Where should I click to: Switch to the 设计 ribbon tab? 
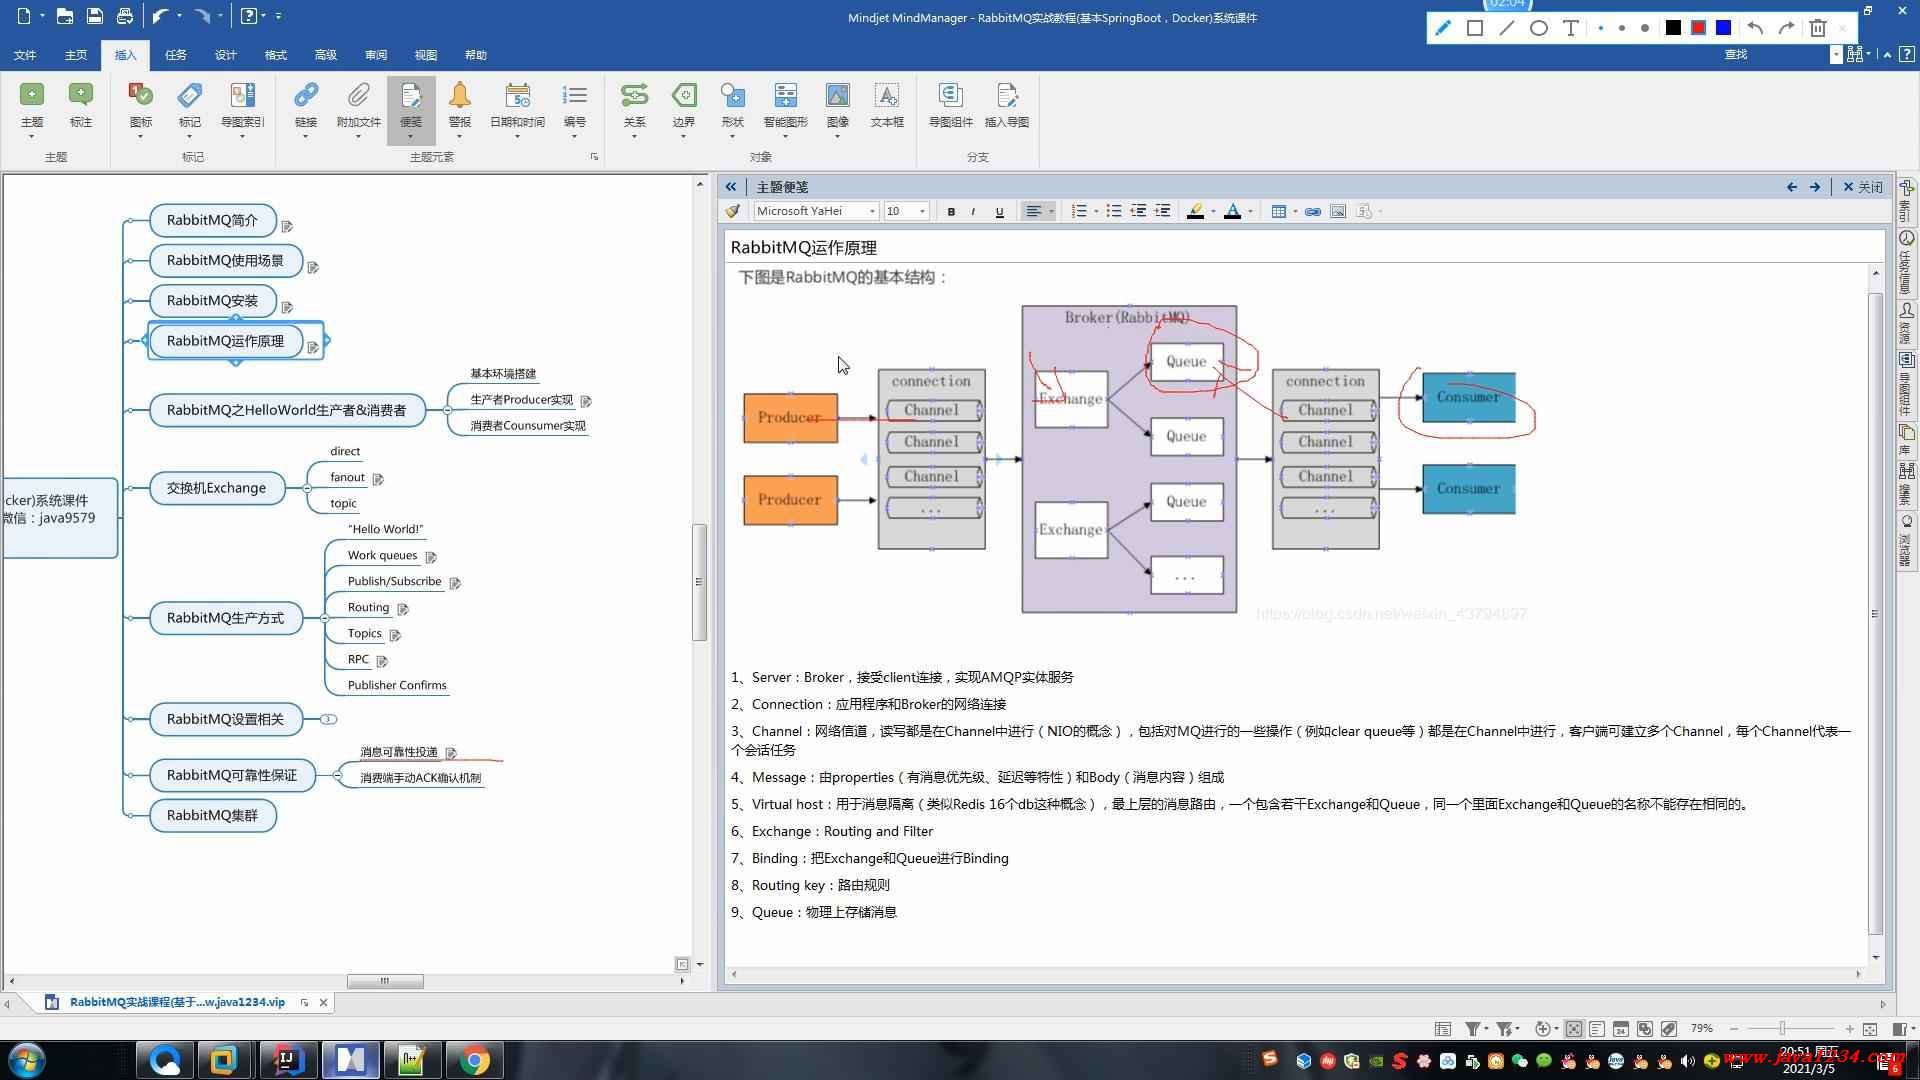(x=226, y=55)
